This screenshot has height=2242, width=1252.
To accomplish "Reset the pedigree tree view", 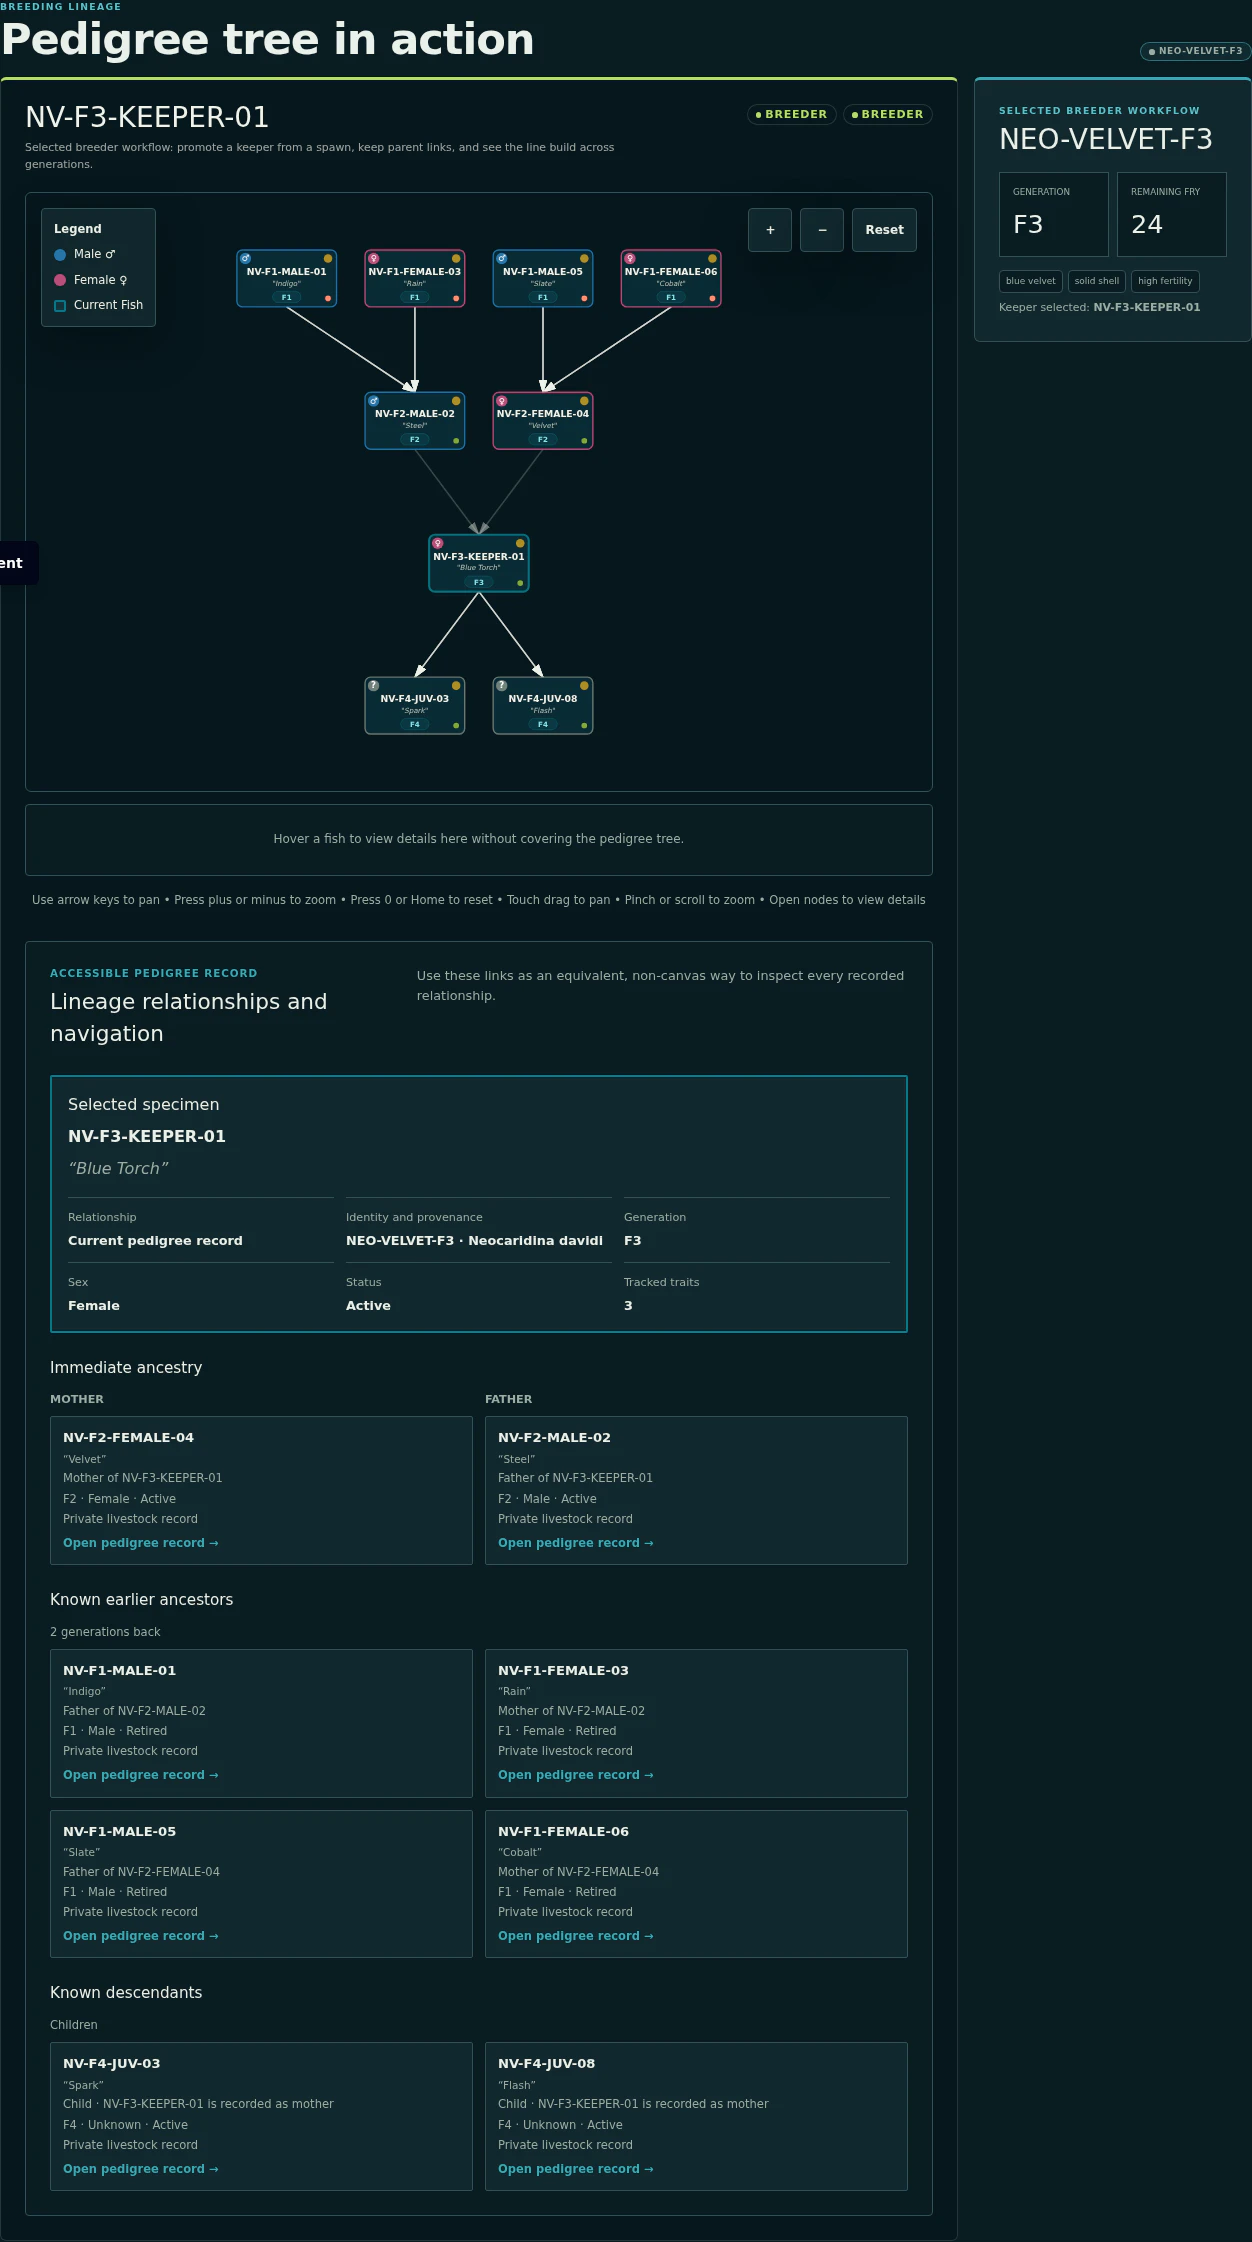I will (x=884, y=230).
